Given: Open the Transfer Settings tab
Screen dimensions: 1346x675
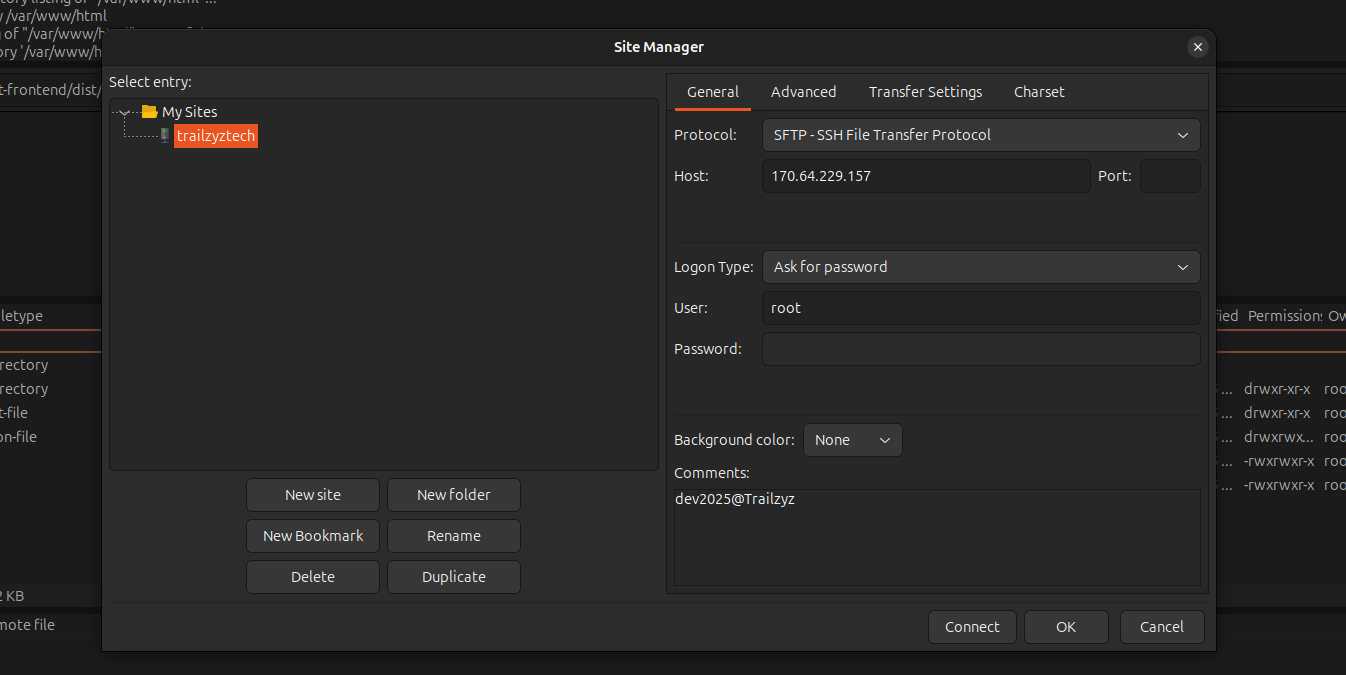Looking at the screenshot, I should (925, 92).
